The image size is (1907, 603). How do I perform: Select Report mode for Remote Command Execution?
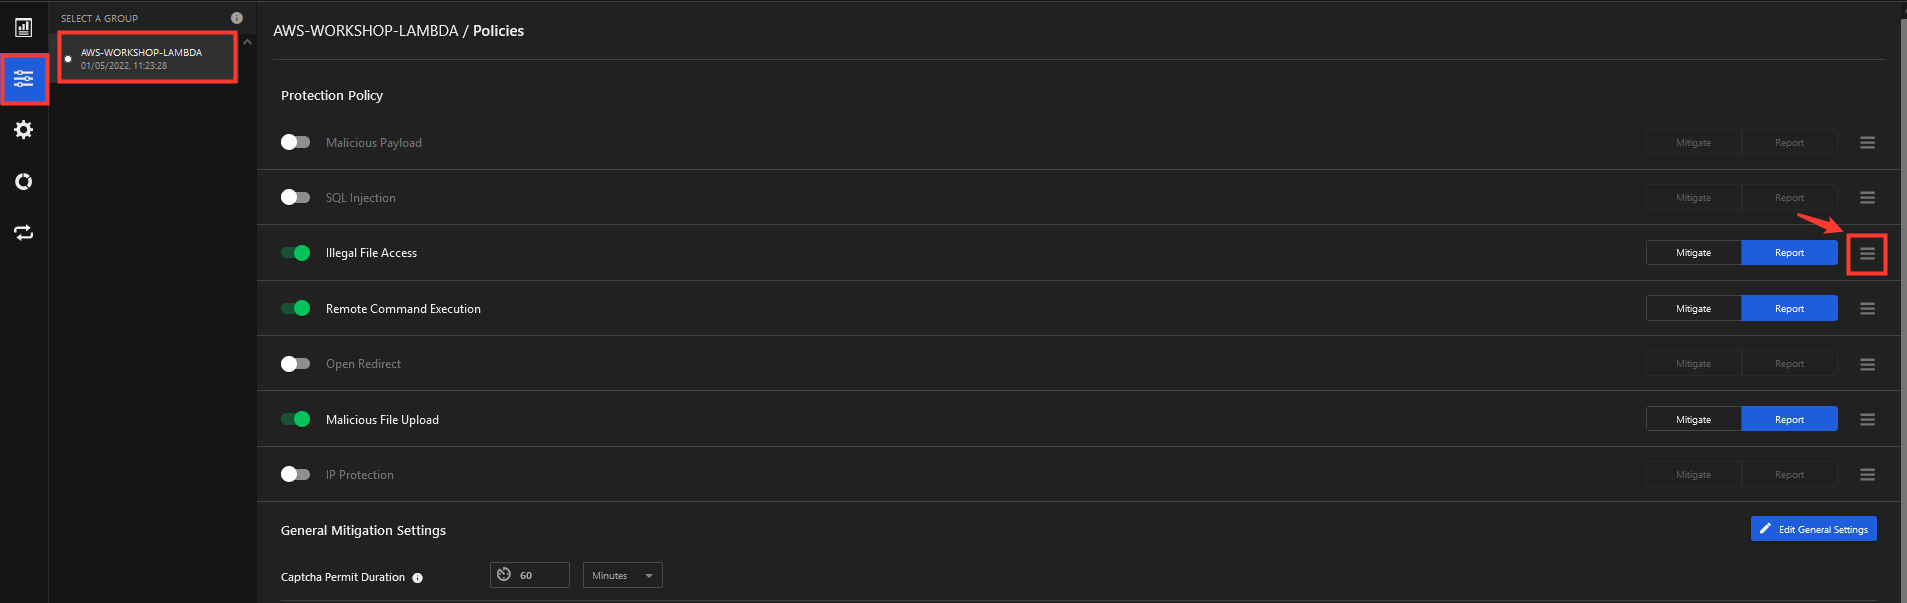(1789, 308)
